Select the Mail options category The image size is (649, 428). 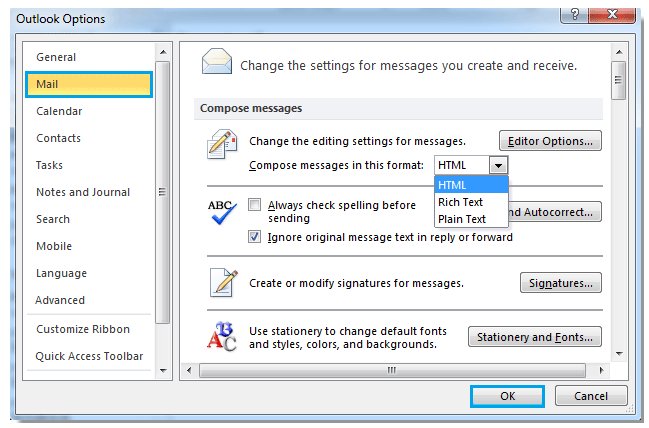point(89,84)
